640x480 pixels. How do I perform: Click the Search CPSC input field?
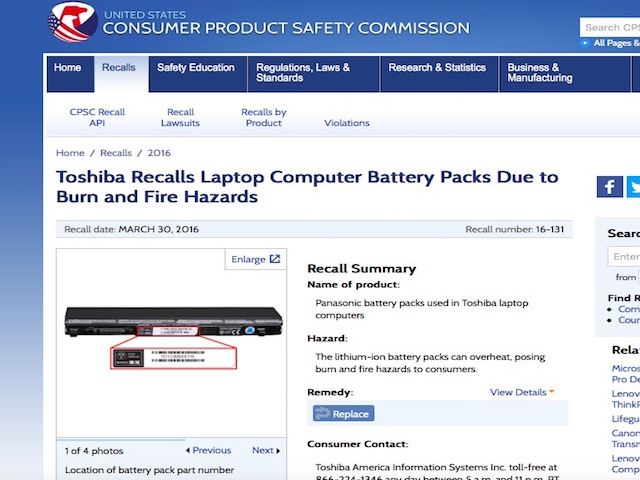612,27
